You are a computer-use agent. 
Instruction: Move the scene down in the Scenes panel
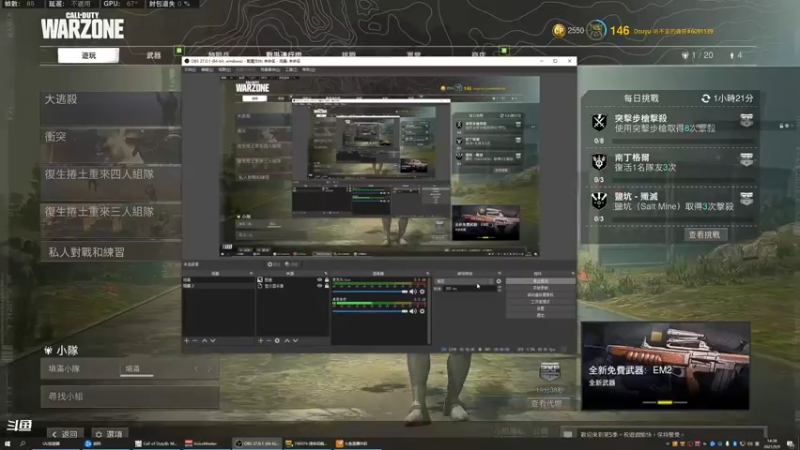pyautogui.click(x=213, y=340)
